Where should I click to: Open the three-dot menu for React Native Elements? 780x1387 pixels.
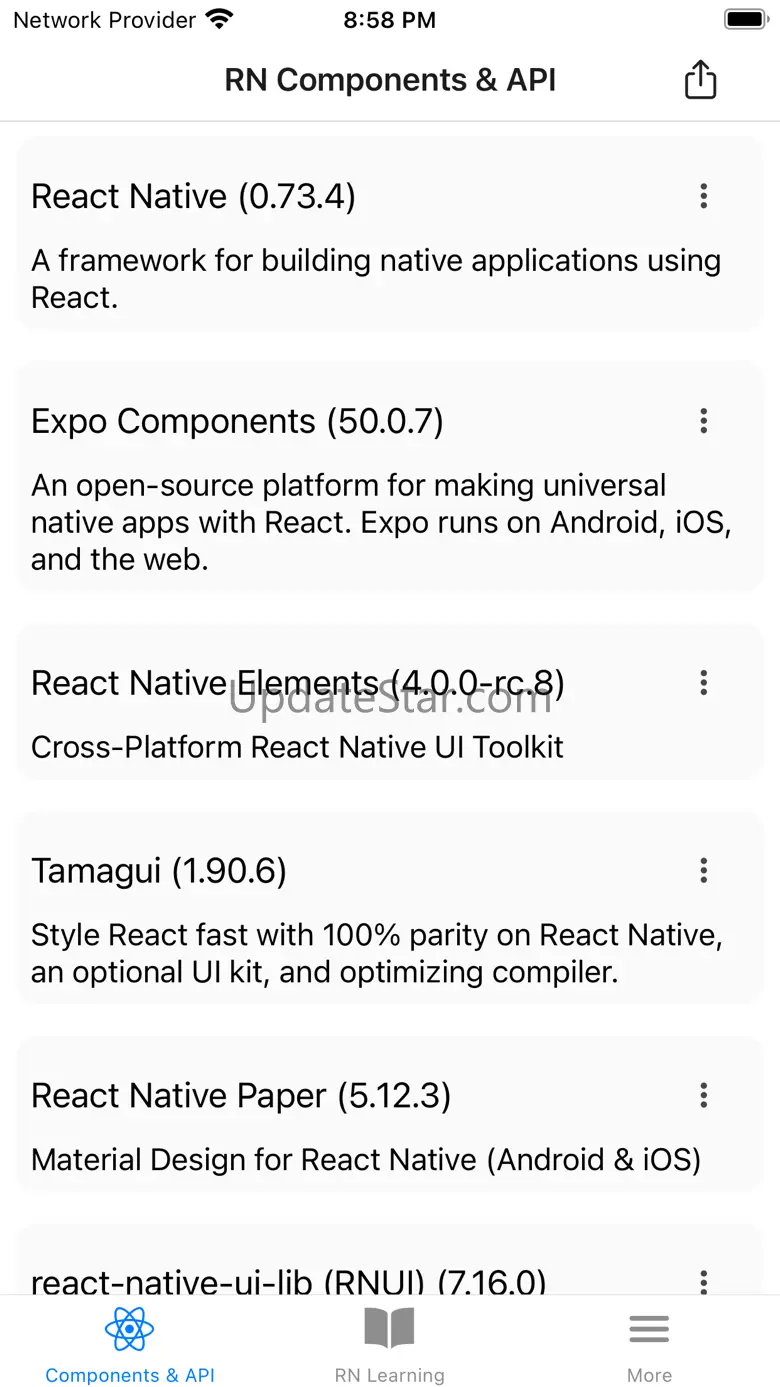pyautogui.click(x=704, y=683)
